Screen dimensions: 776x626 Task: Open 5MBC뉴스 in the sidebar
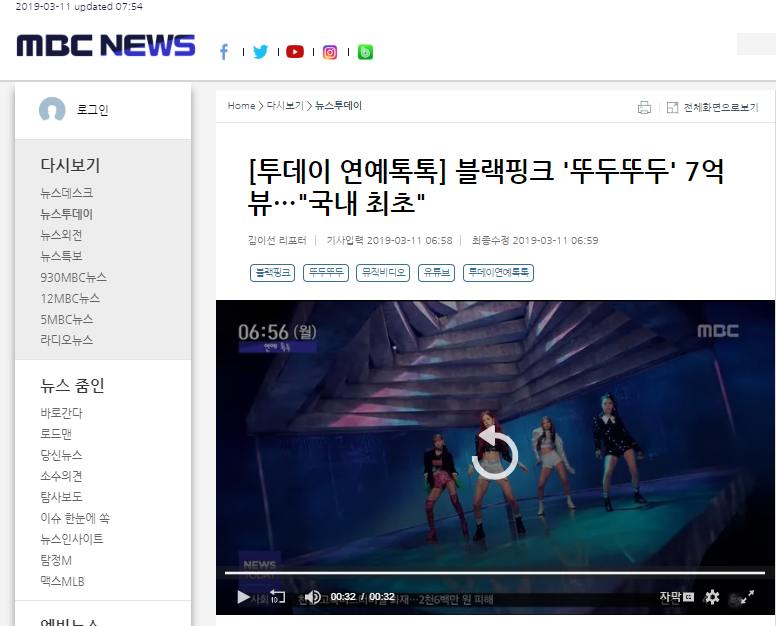click(x=67, y=320)
